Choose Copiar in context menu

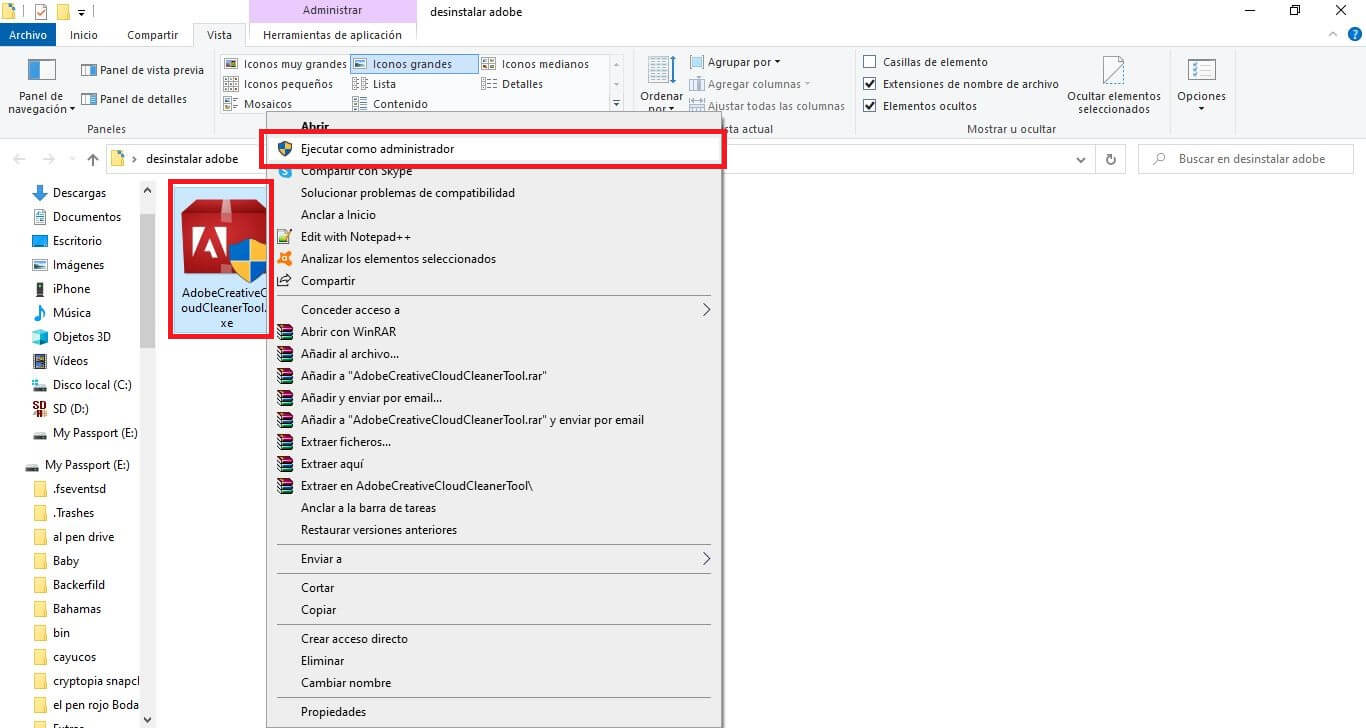coord(318,610)
